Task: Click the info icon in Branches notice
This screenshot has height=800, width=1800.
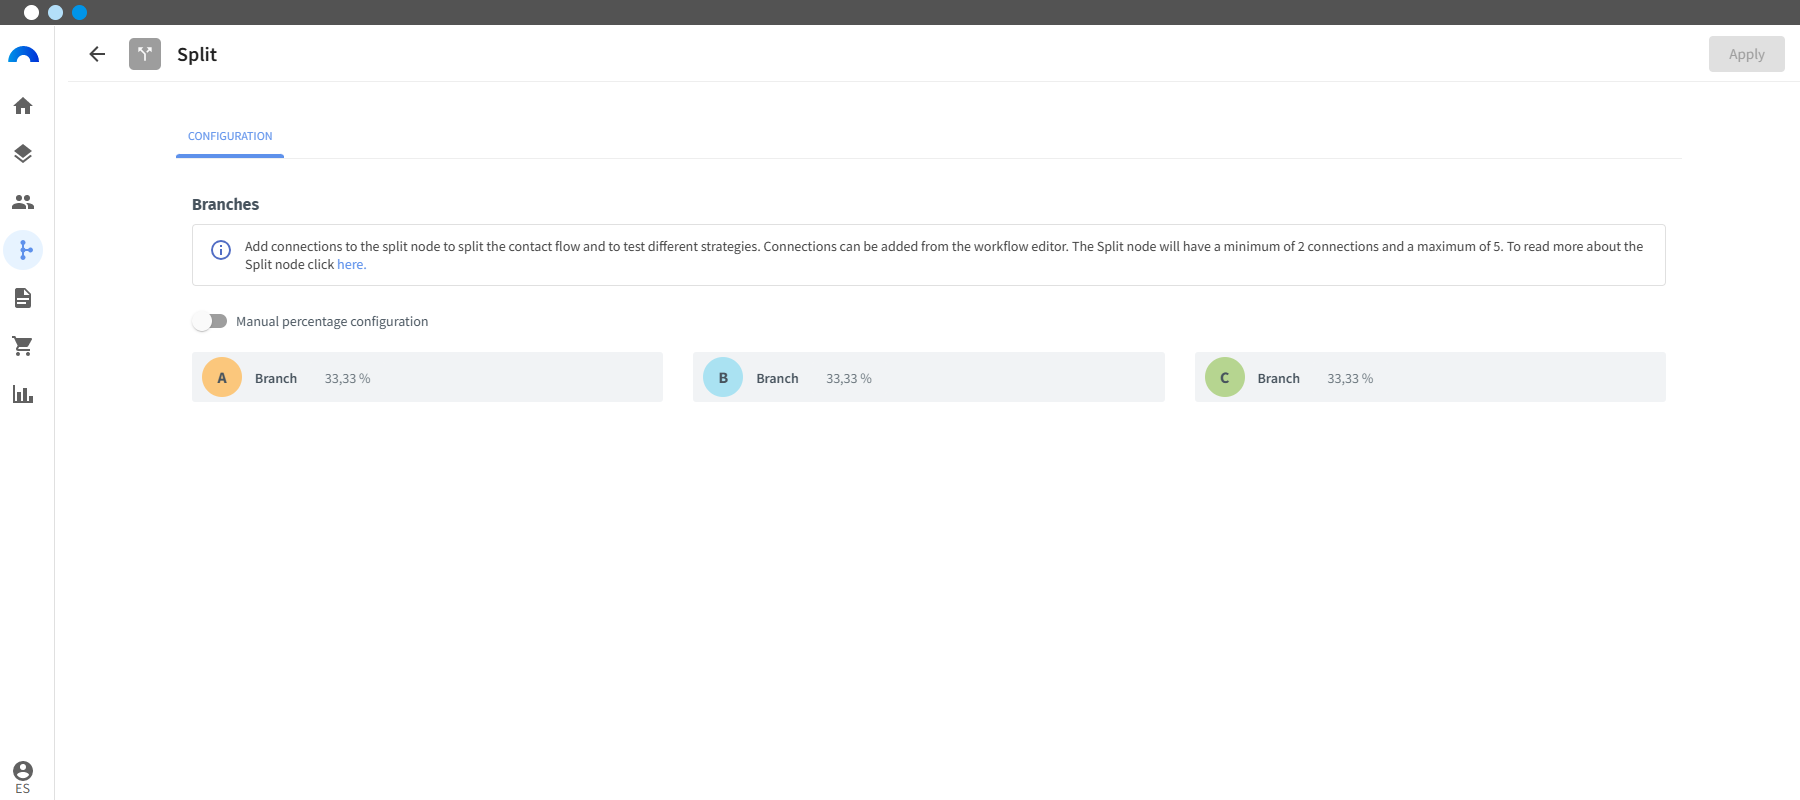Action: (221, 250)
